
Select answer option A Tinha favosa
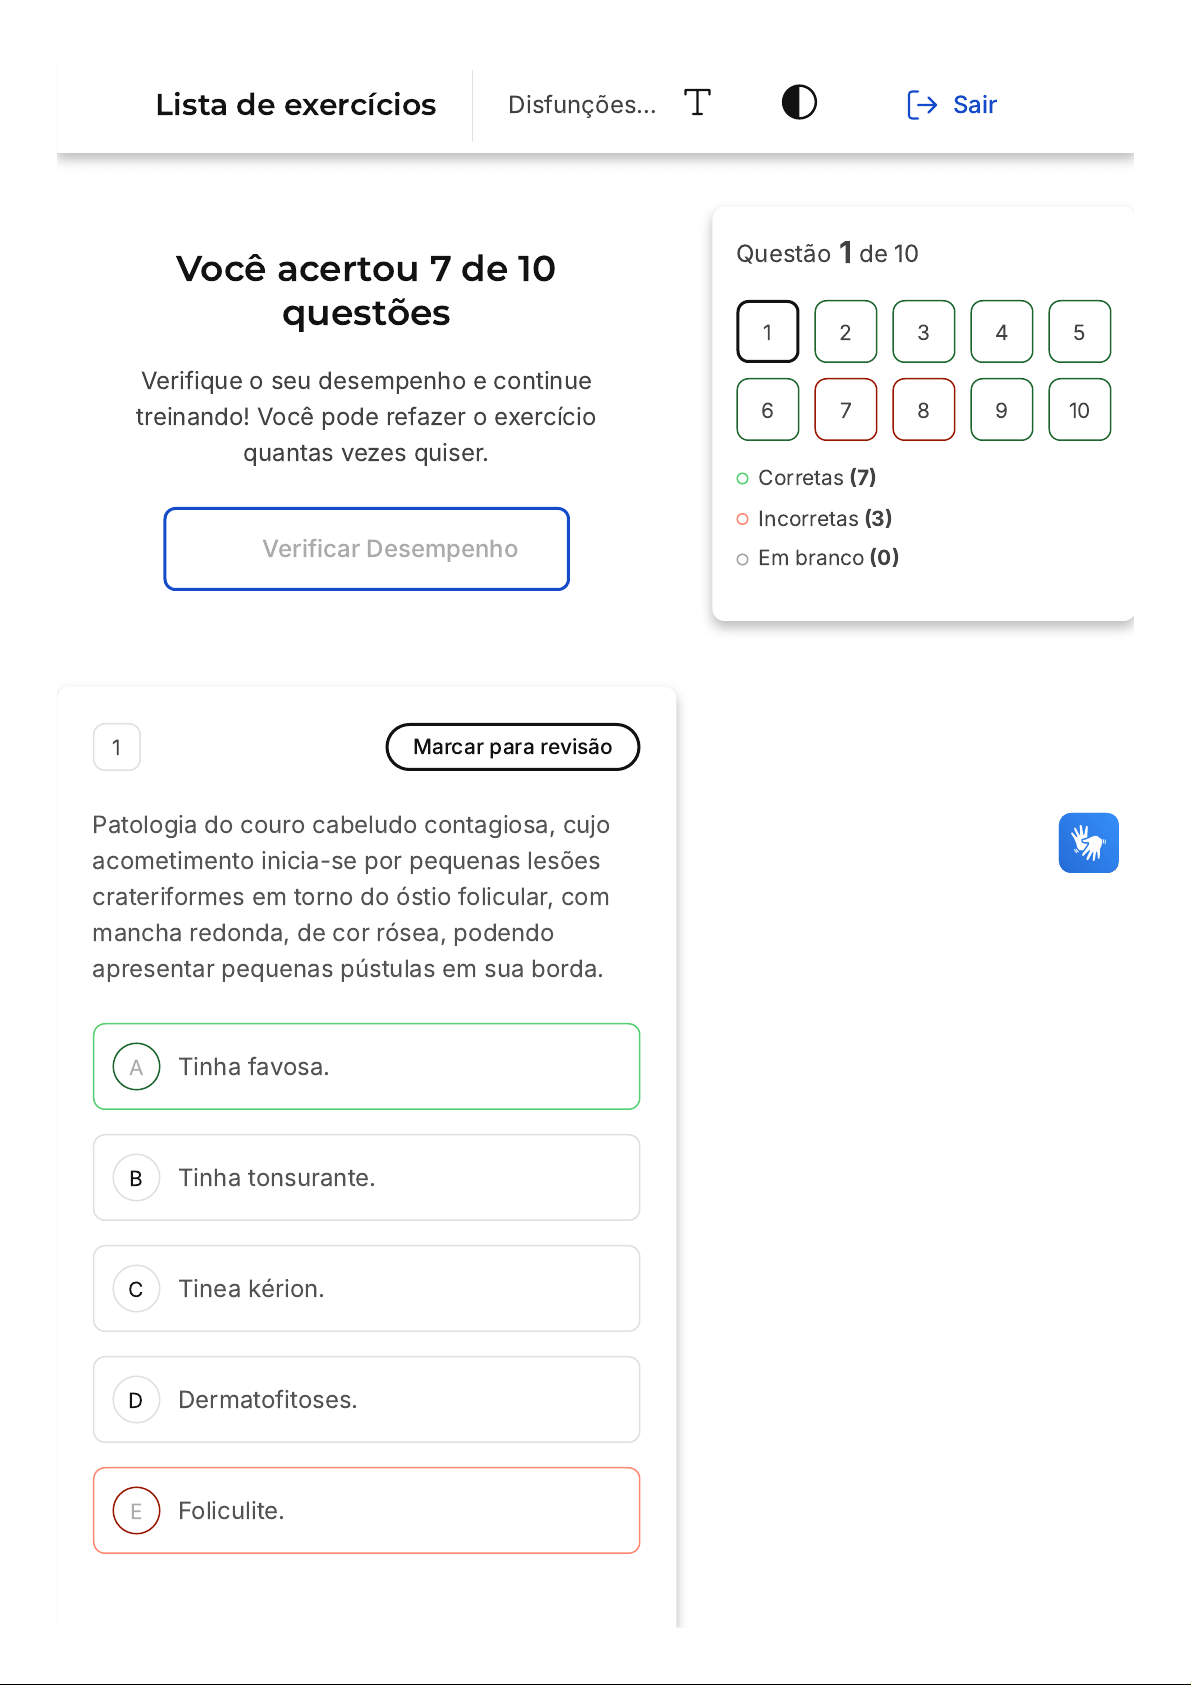pyautogui.click(x=366, y=1066)
